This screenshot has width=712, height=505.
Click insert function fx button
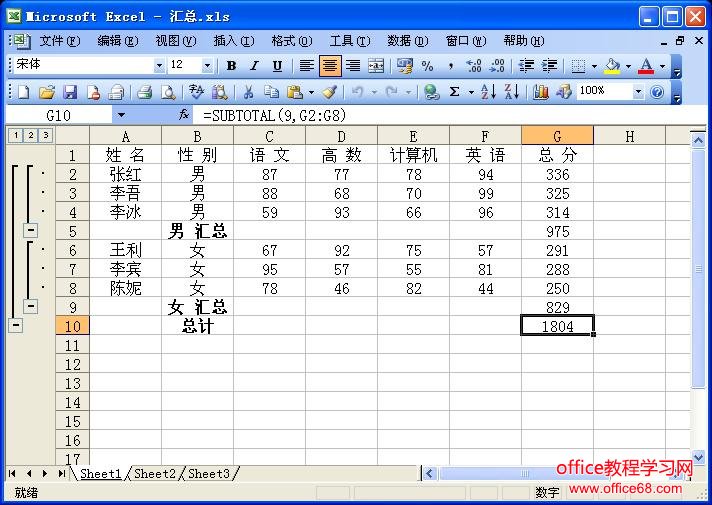(x=183, y=115)
